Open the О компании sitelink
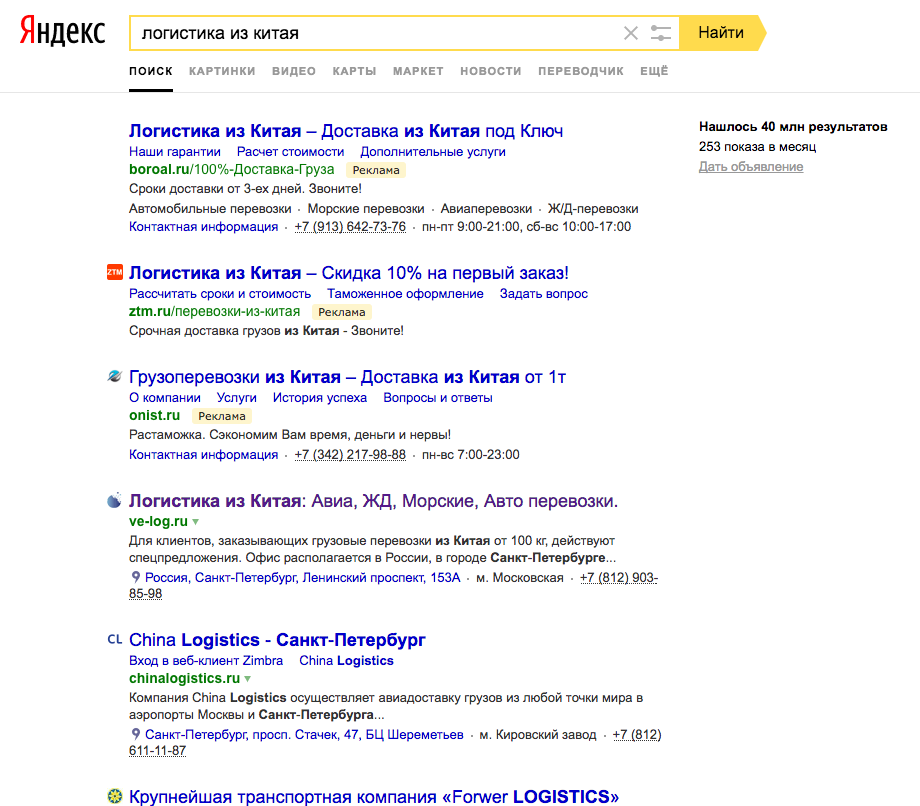 click(x=164, y=397)
